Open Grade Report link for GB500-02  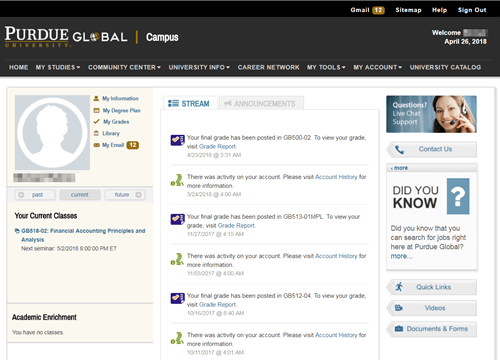coord(217,146)
